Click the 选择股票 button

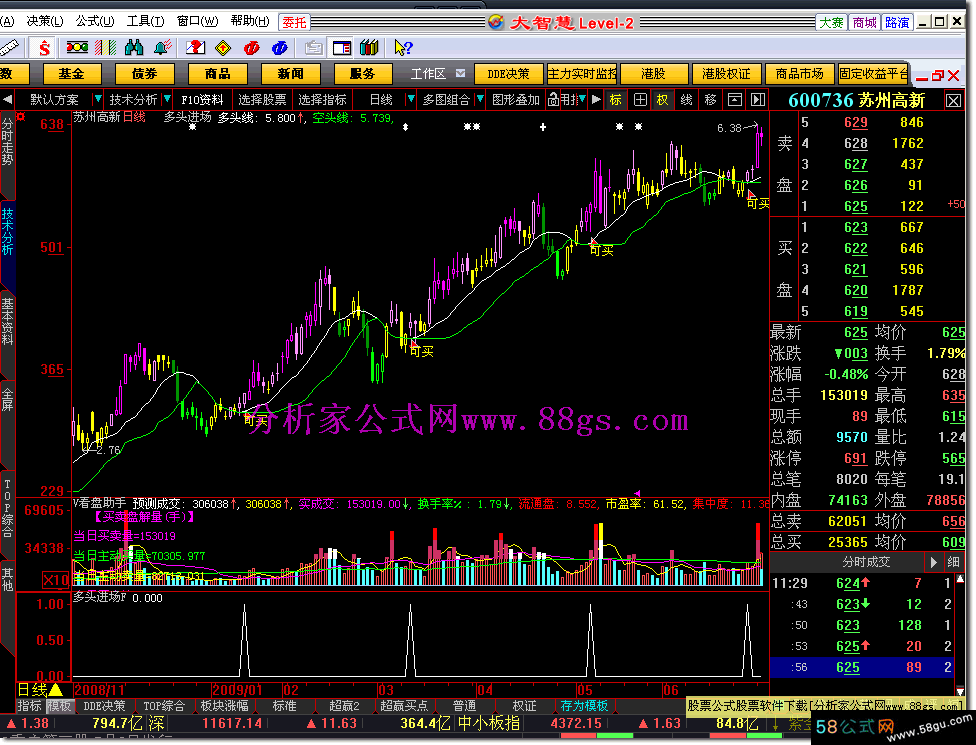tap(262, 100)
